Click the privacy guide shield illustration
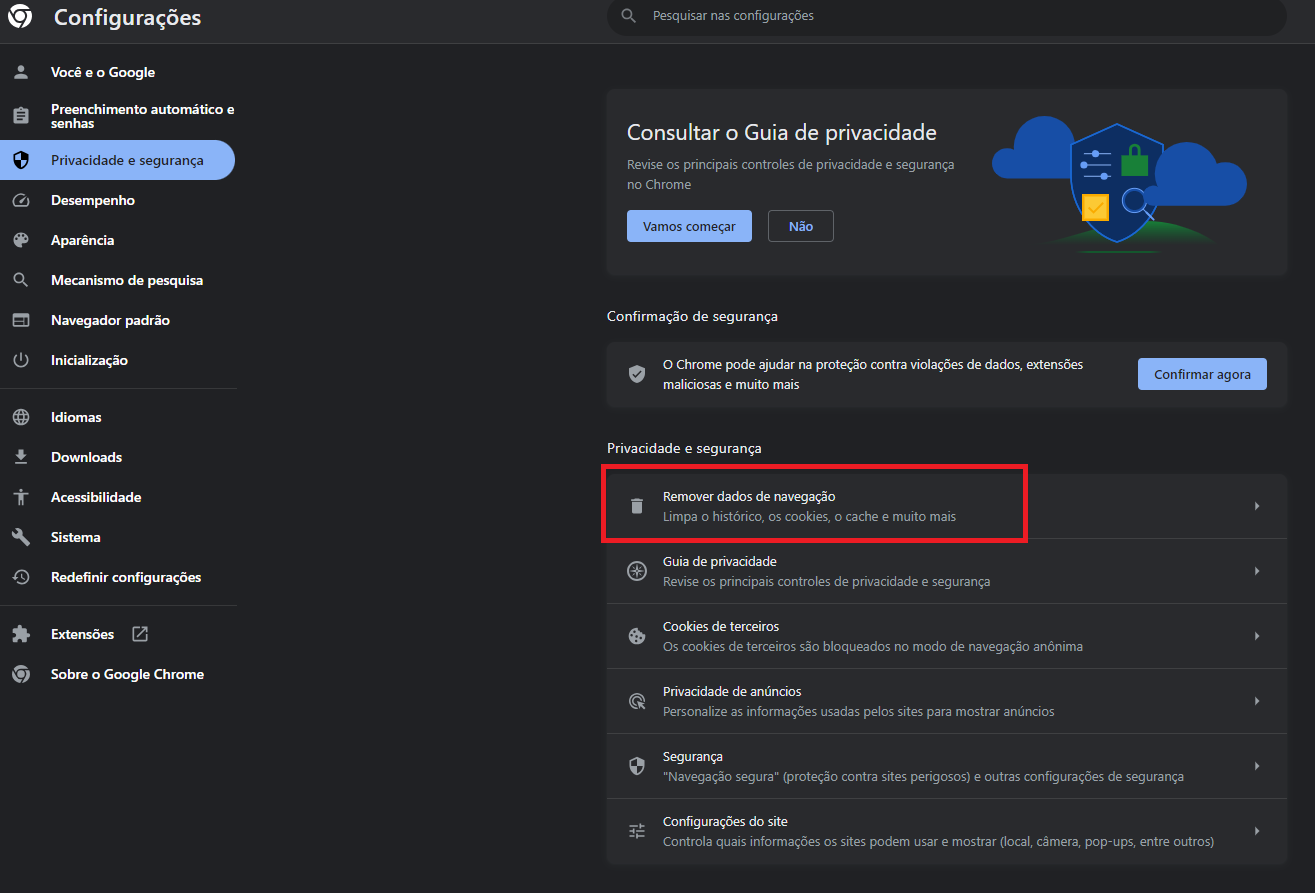1315x893 pixels. click(1117, 183)
